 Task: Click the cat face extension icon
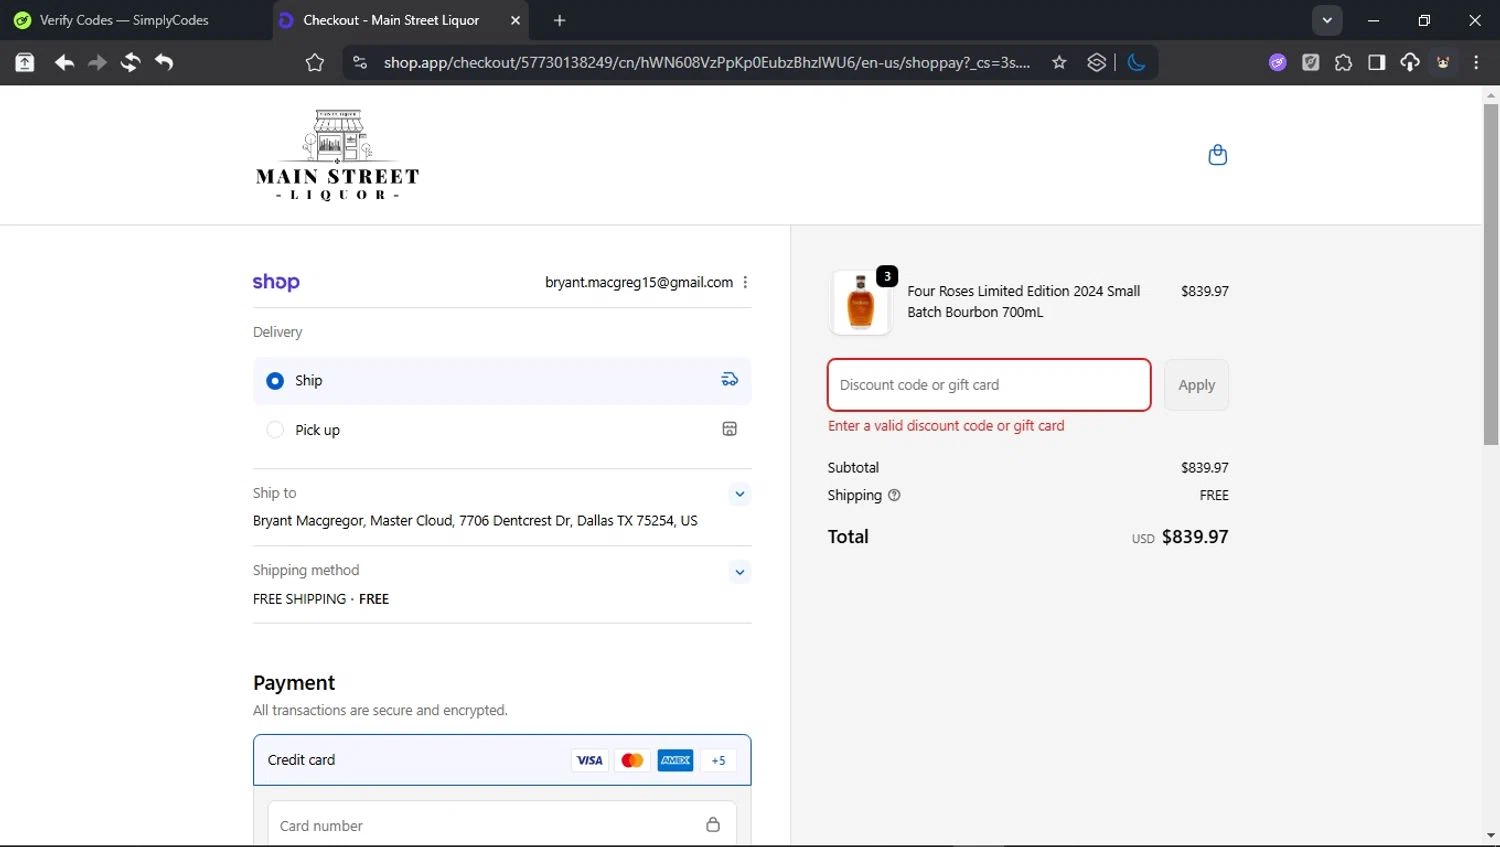point(1443,62)
